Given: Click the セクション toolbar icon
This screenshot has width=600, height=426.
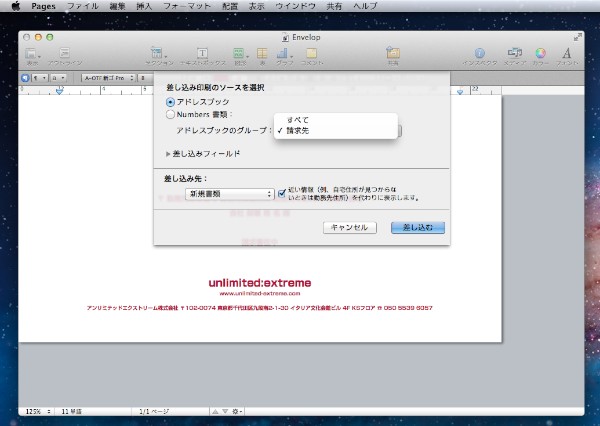Looking at the screenshot, I should pyautogui.click(x=159, y=56).
